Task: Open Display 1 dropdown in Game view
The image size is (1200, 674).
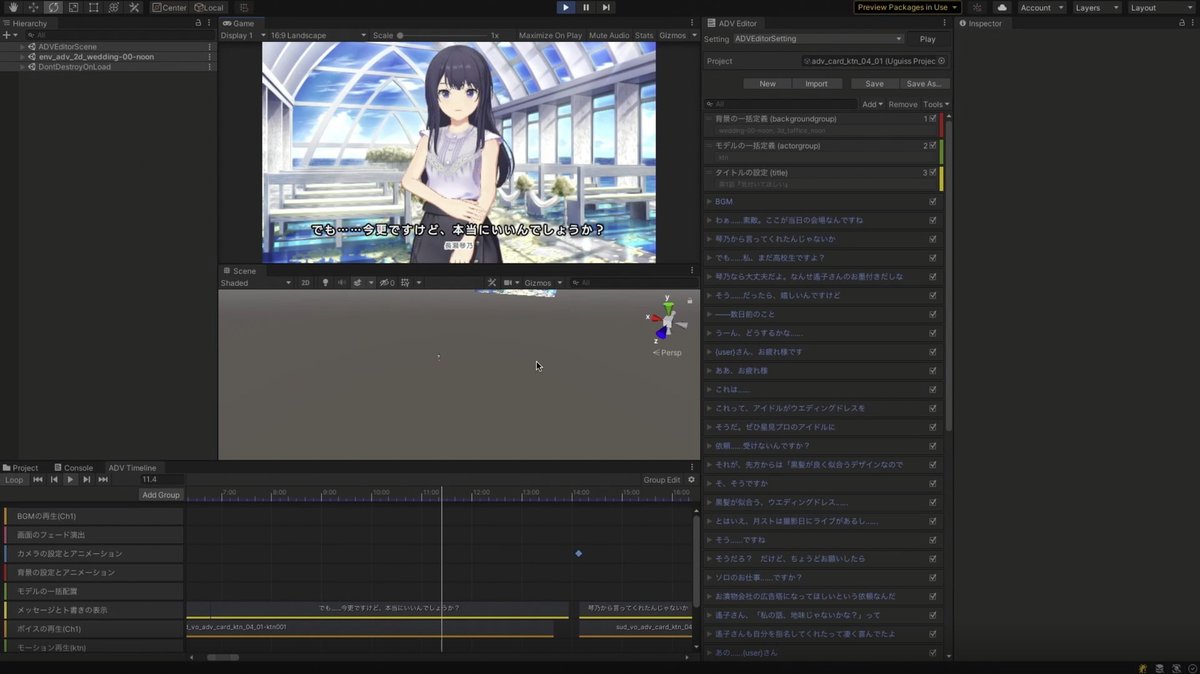Action: [243, 35]
